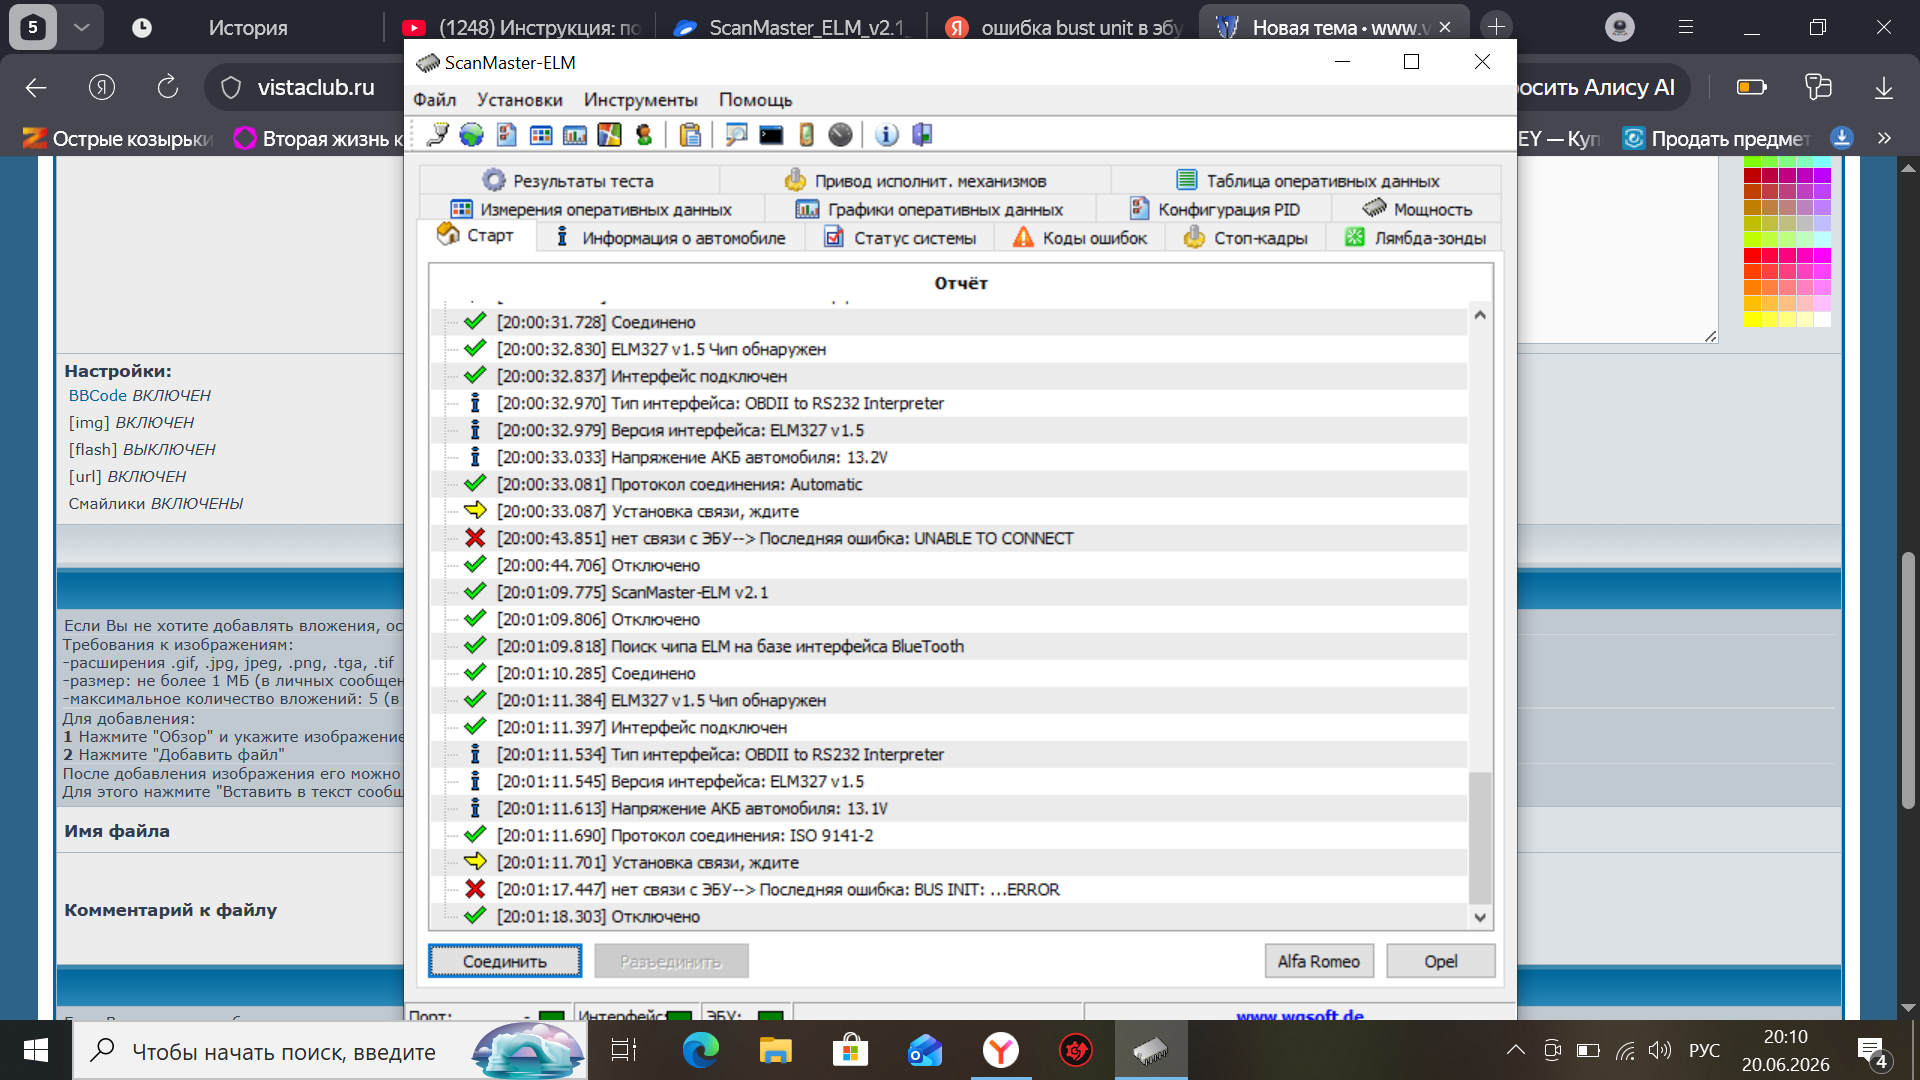Open a new browser tab with plus
This screenshot has height=1080, width=1920.
click(x=1496, y=27)
